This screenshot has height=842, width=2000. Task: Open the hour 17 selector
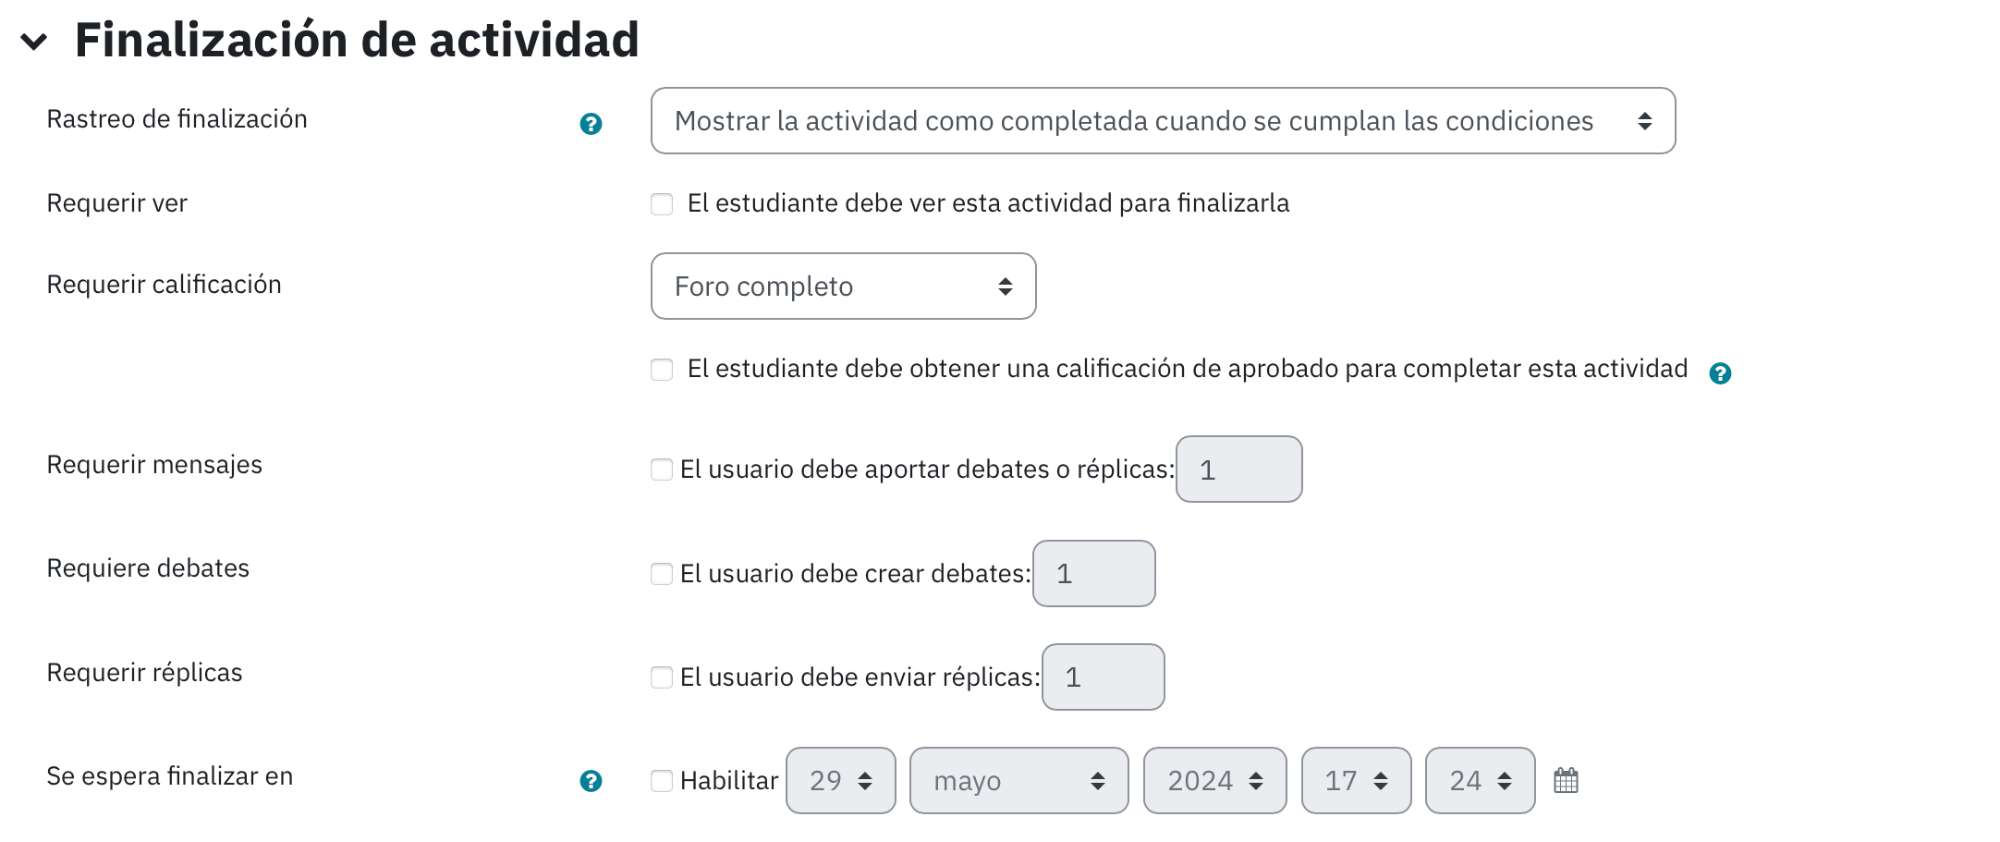[x=1356, y=780]
